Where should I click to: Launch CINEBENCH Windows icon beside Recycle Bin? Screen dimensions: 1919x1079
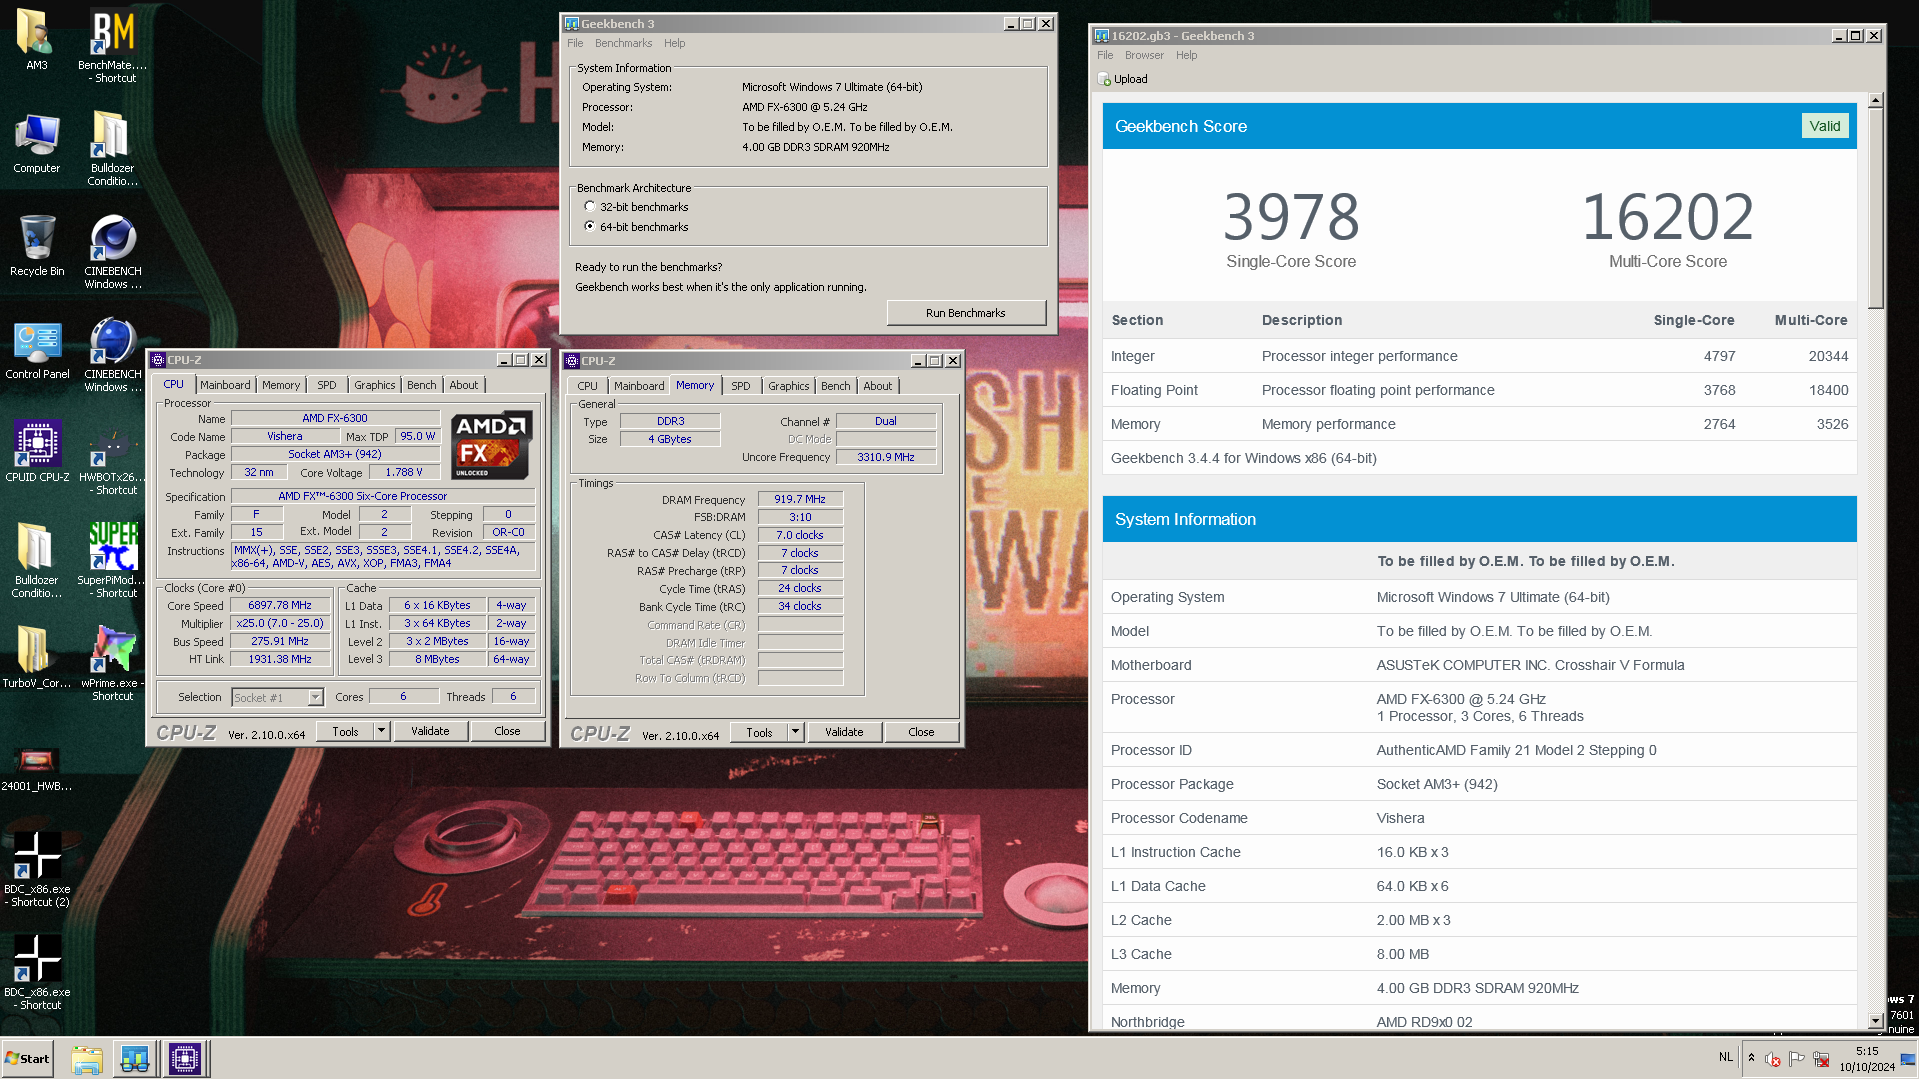pos(112,252)
